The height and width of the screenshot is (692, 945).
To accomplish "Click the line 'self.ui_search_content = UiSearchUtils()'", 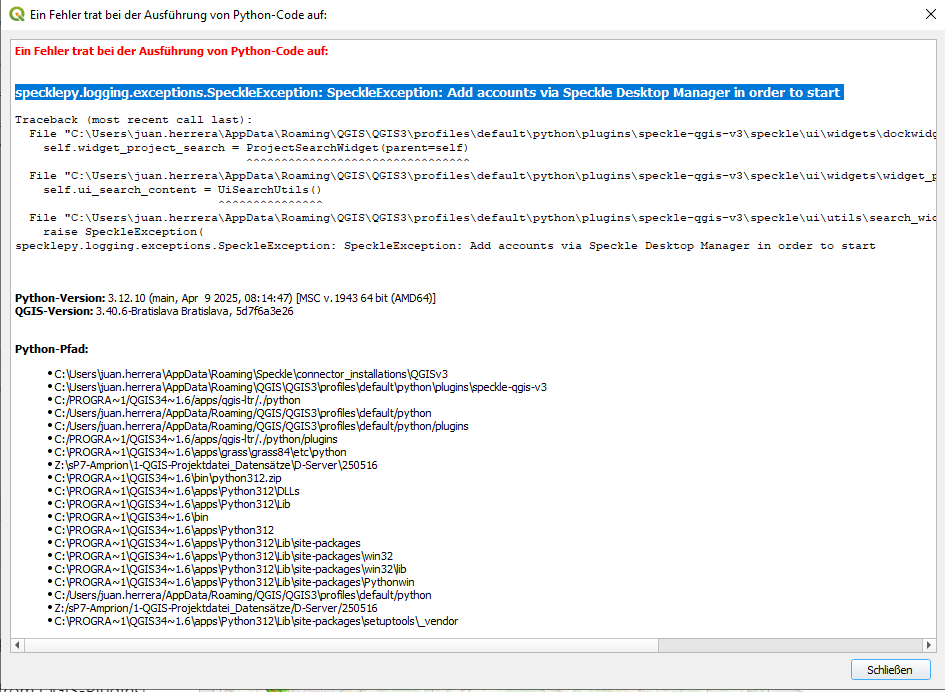I will pos(183,190).
